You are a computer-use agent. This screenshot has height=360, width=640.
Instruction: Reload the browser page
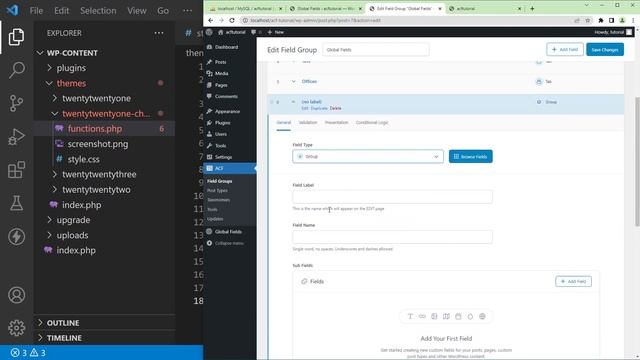pyautogui.click(x=232, y=20)
